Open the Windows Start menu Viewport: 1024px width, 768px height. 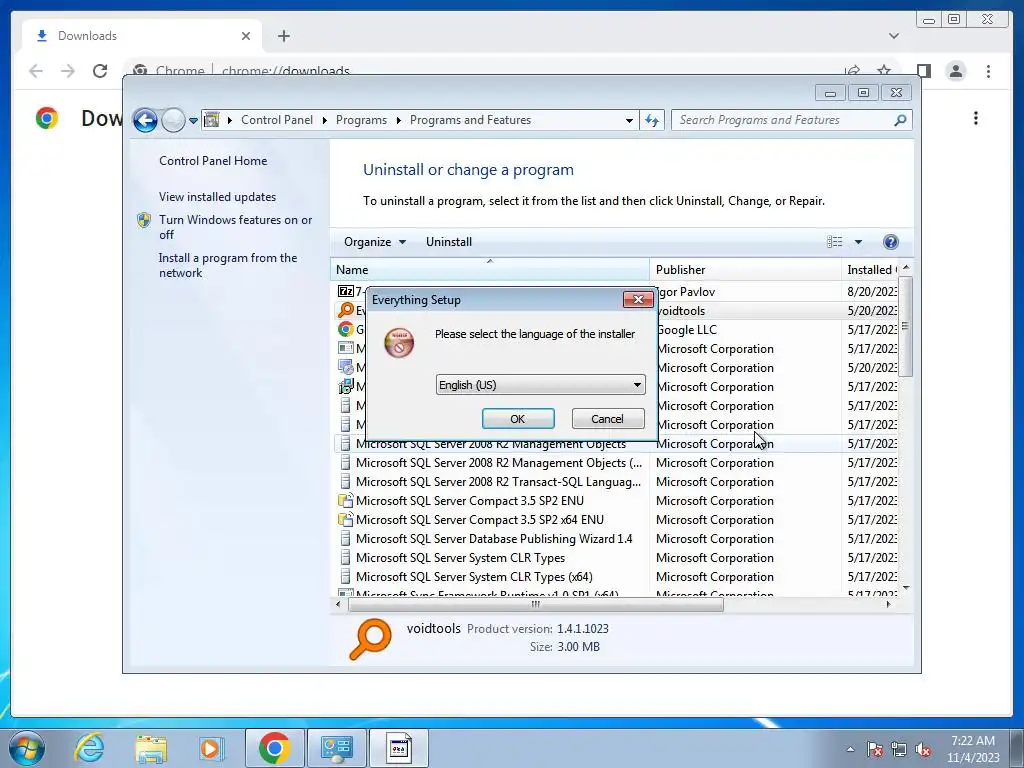point(26,748)
